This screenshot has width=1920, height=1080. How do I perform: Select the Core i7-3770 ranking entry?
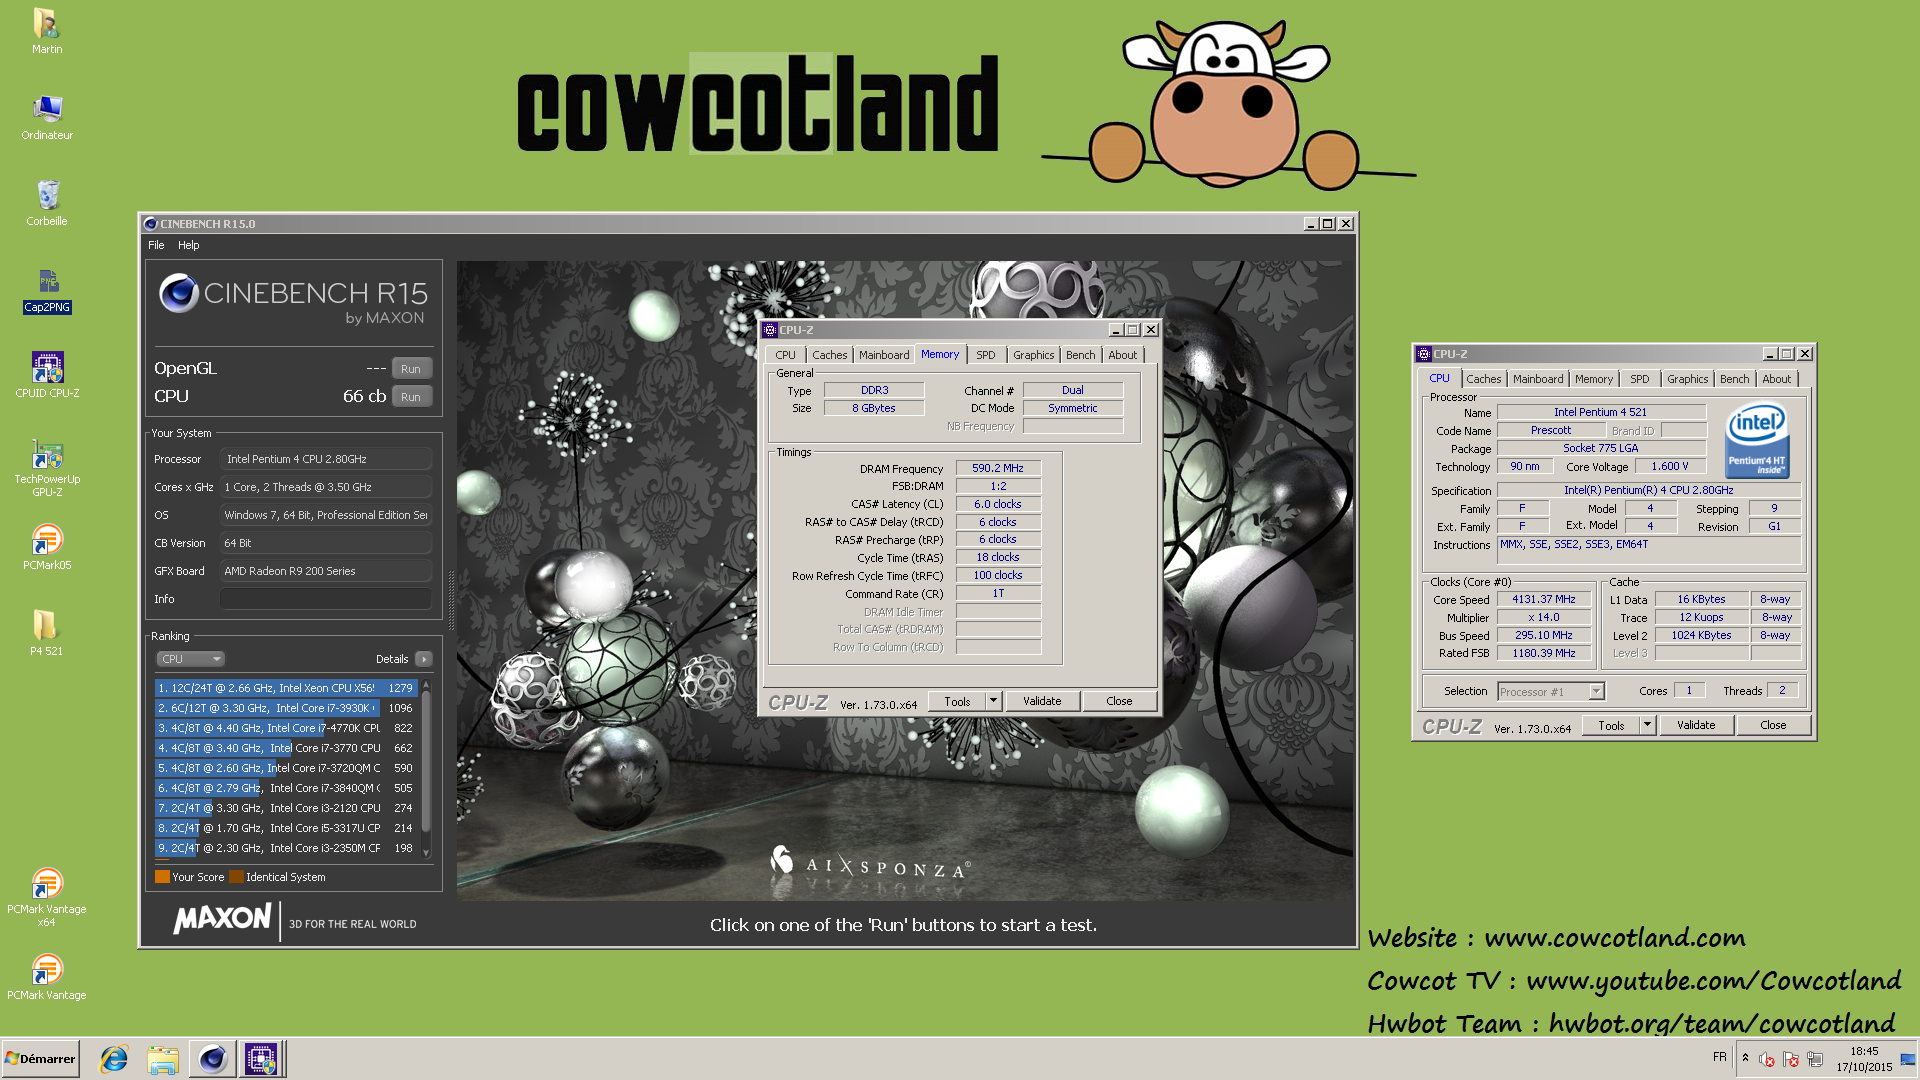tap(285, 748)
